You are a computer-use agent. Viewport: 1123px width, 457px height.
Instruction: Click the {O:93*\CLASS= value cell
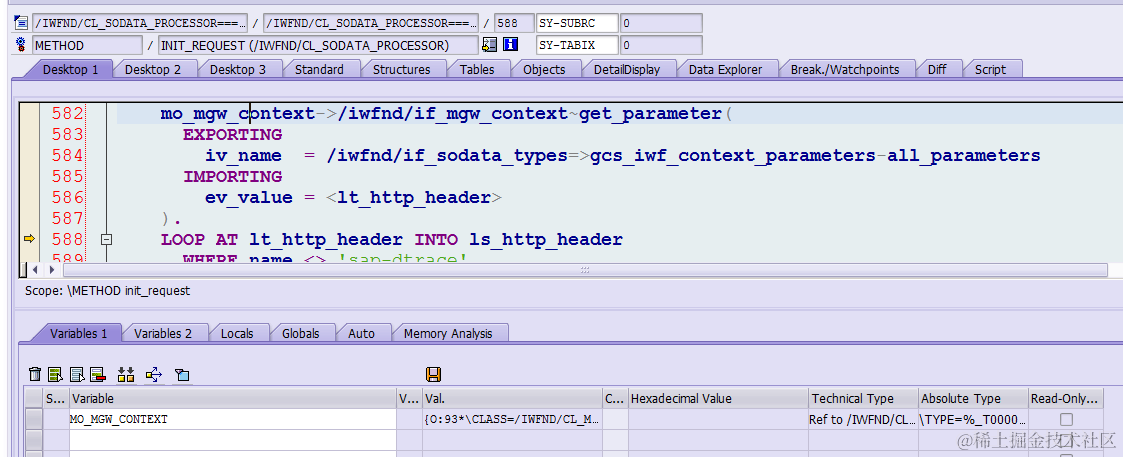pos(512,419)
